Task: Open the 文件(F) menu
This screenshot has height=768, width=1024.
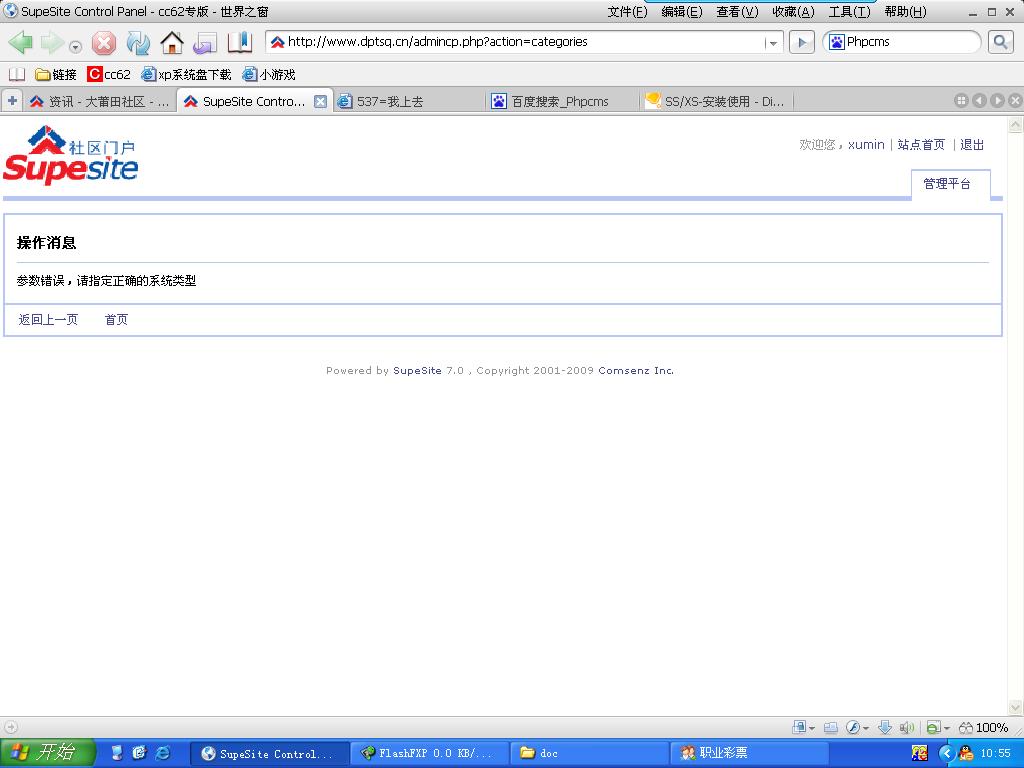Action: point(627,12)
